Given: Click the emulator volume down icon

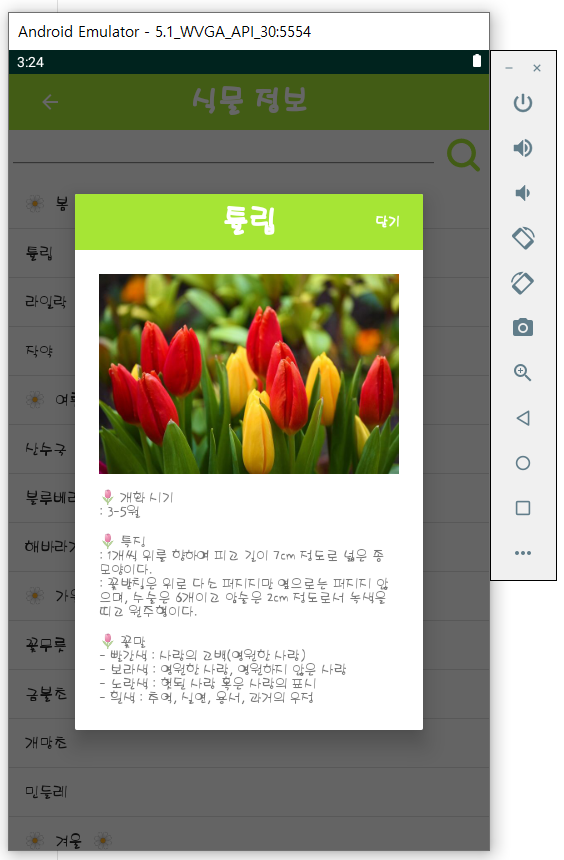Looking at the screenshot, I should click(522, 193).
